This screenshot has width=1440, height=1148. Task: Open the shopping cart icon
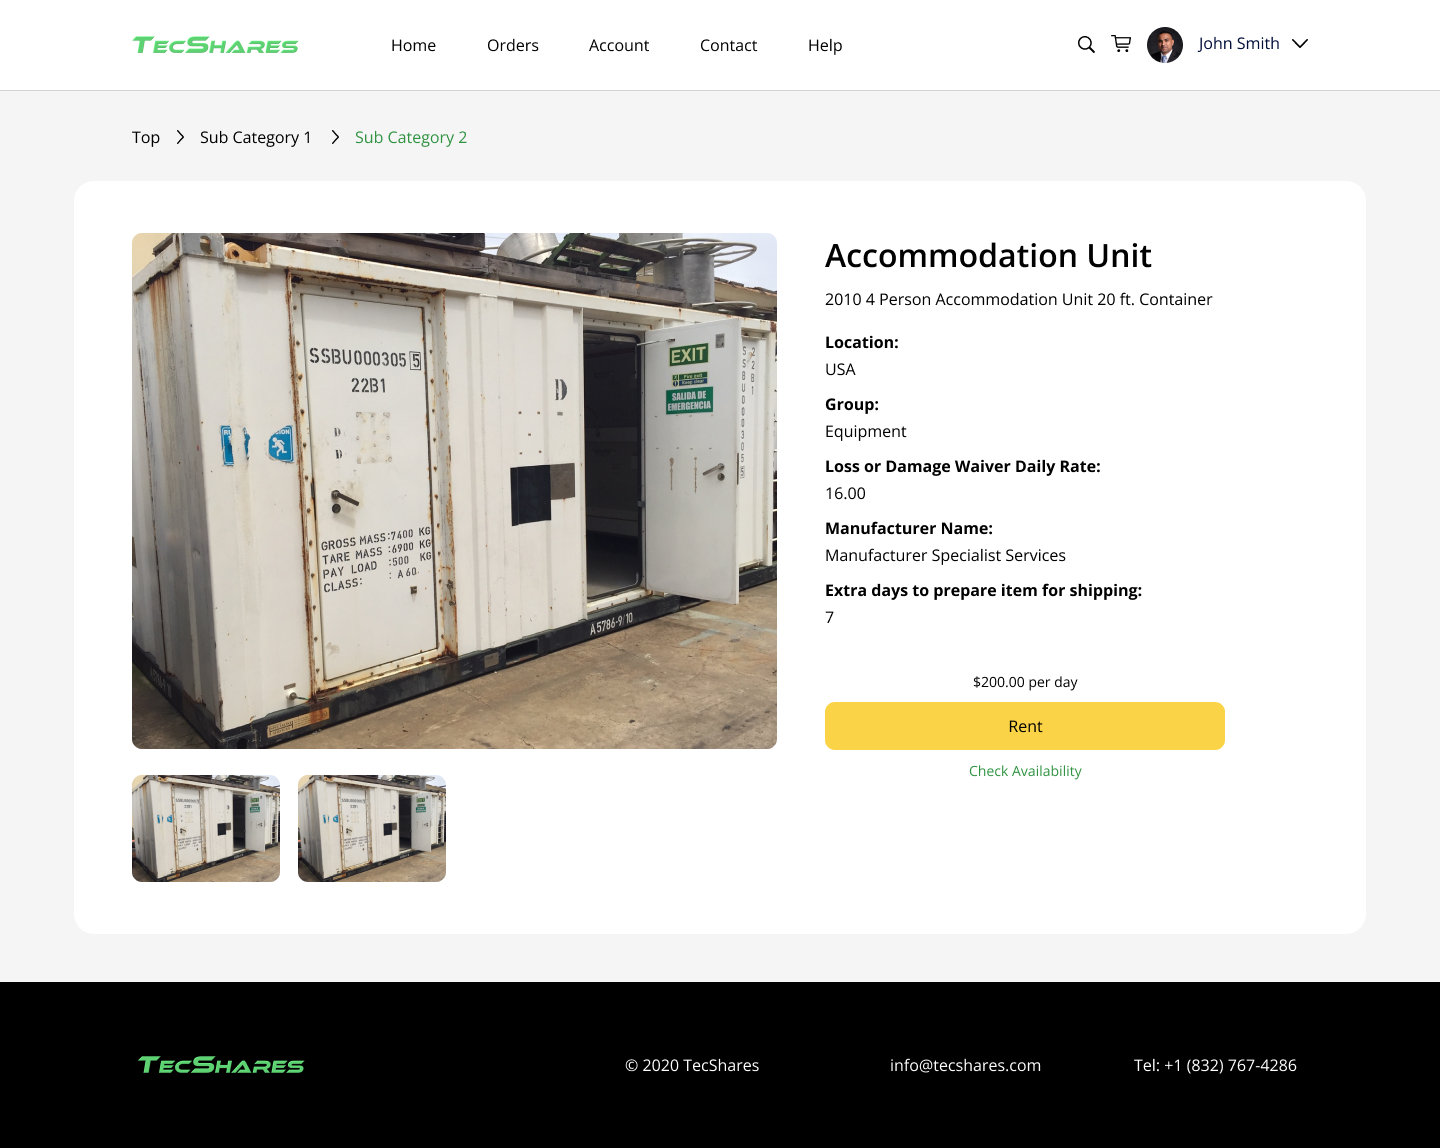point(1122,44)
